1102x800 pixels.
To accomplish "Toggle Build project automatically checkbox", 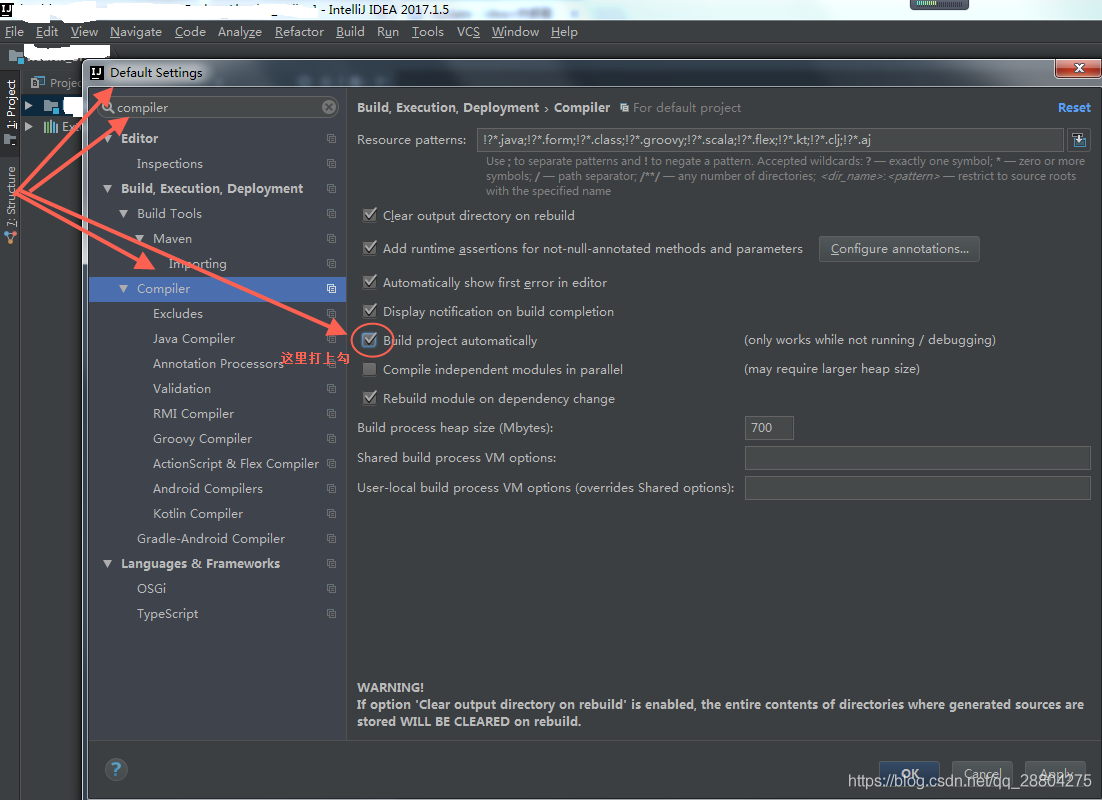I will [x=370, y=340].
